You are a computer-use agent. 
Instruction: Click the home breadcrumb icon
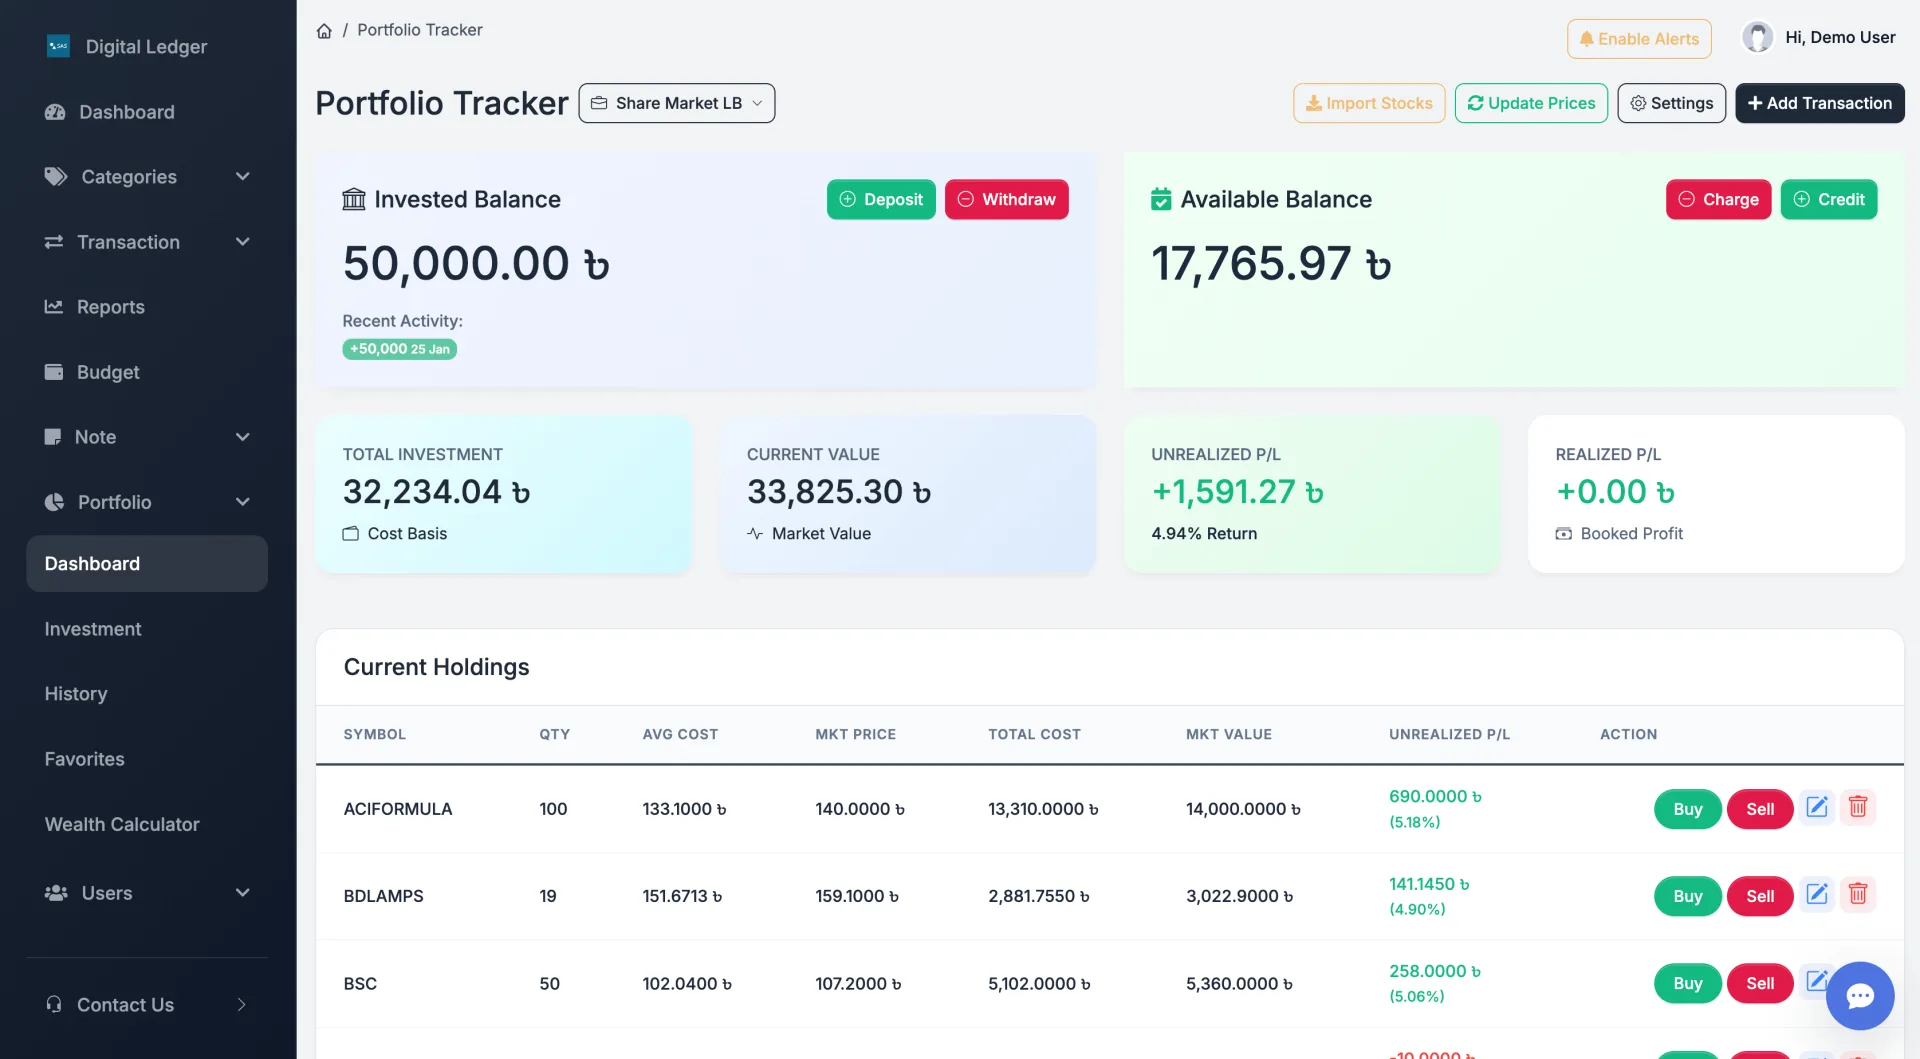pos(324,31)
